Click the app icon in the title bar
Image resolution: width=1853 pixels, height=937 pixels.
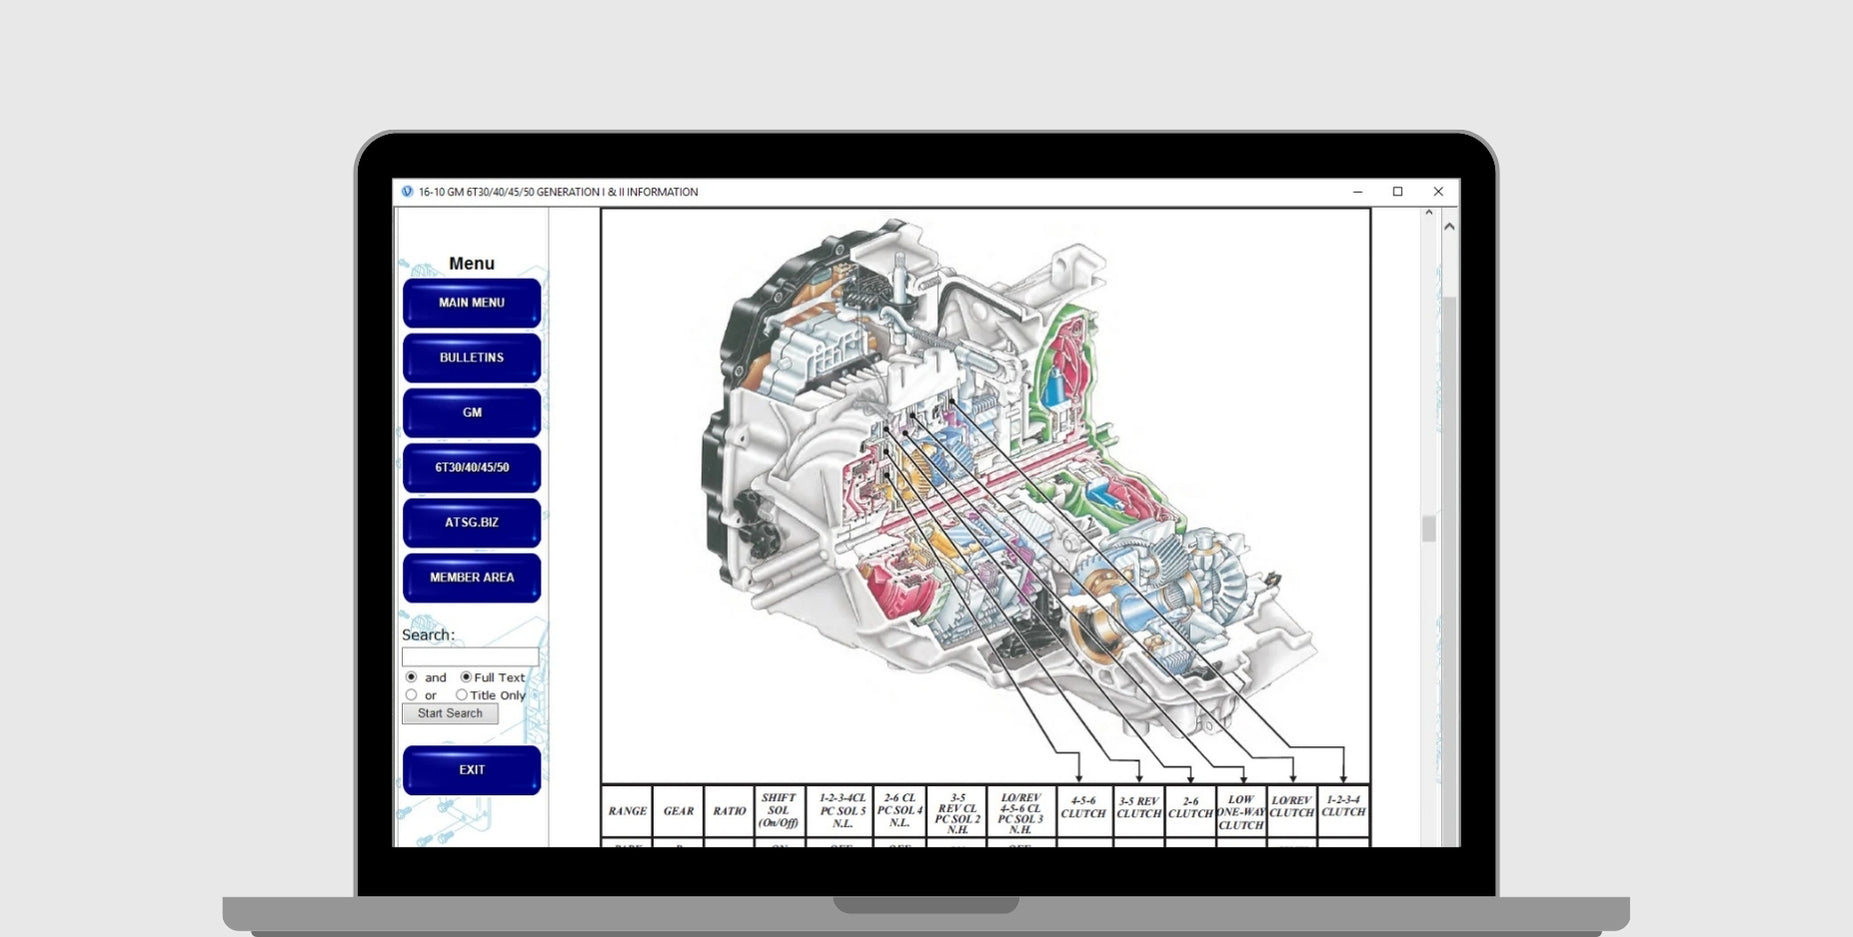pos(407,192)
